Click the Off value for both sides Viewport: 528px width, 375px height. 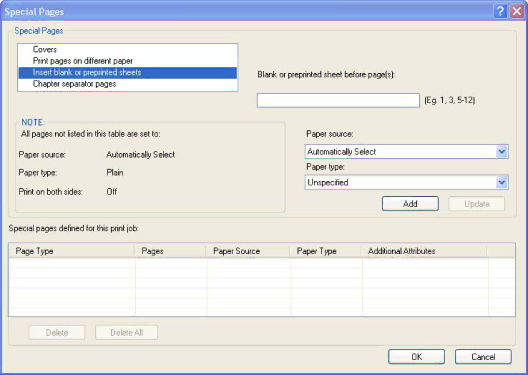[111, 192]
